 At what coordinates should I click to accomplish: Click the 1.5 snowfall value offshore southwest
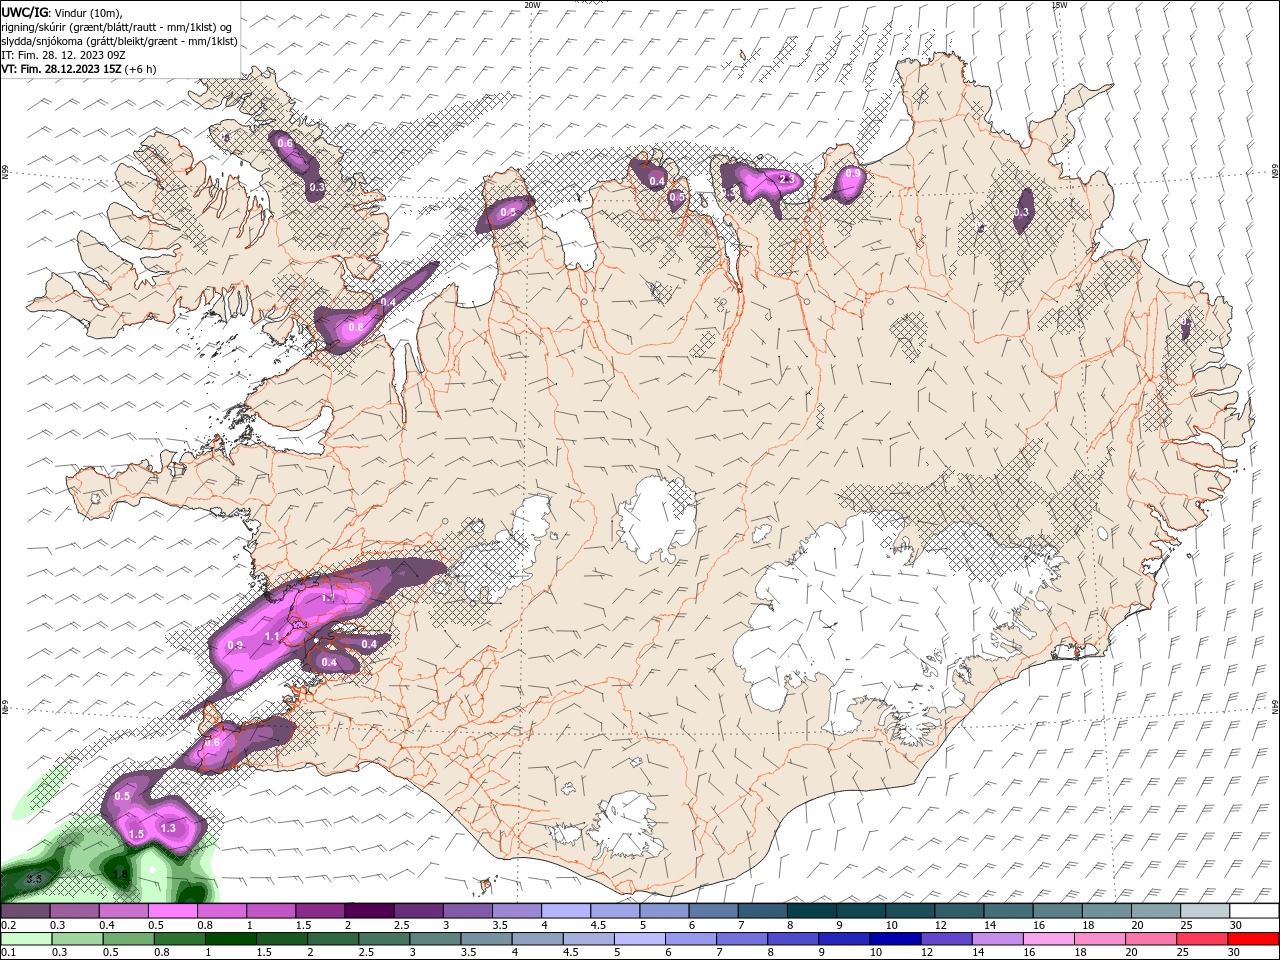(x=137, y=834)
